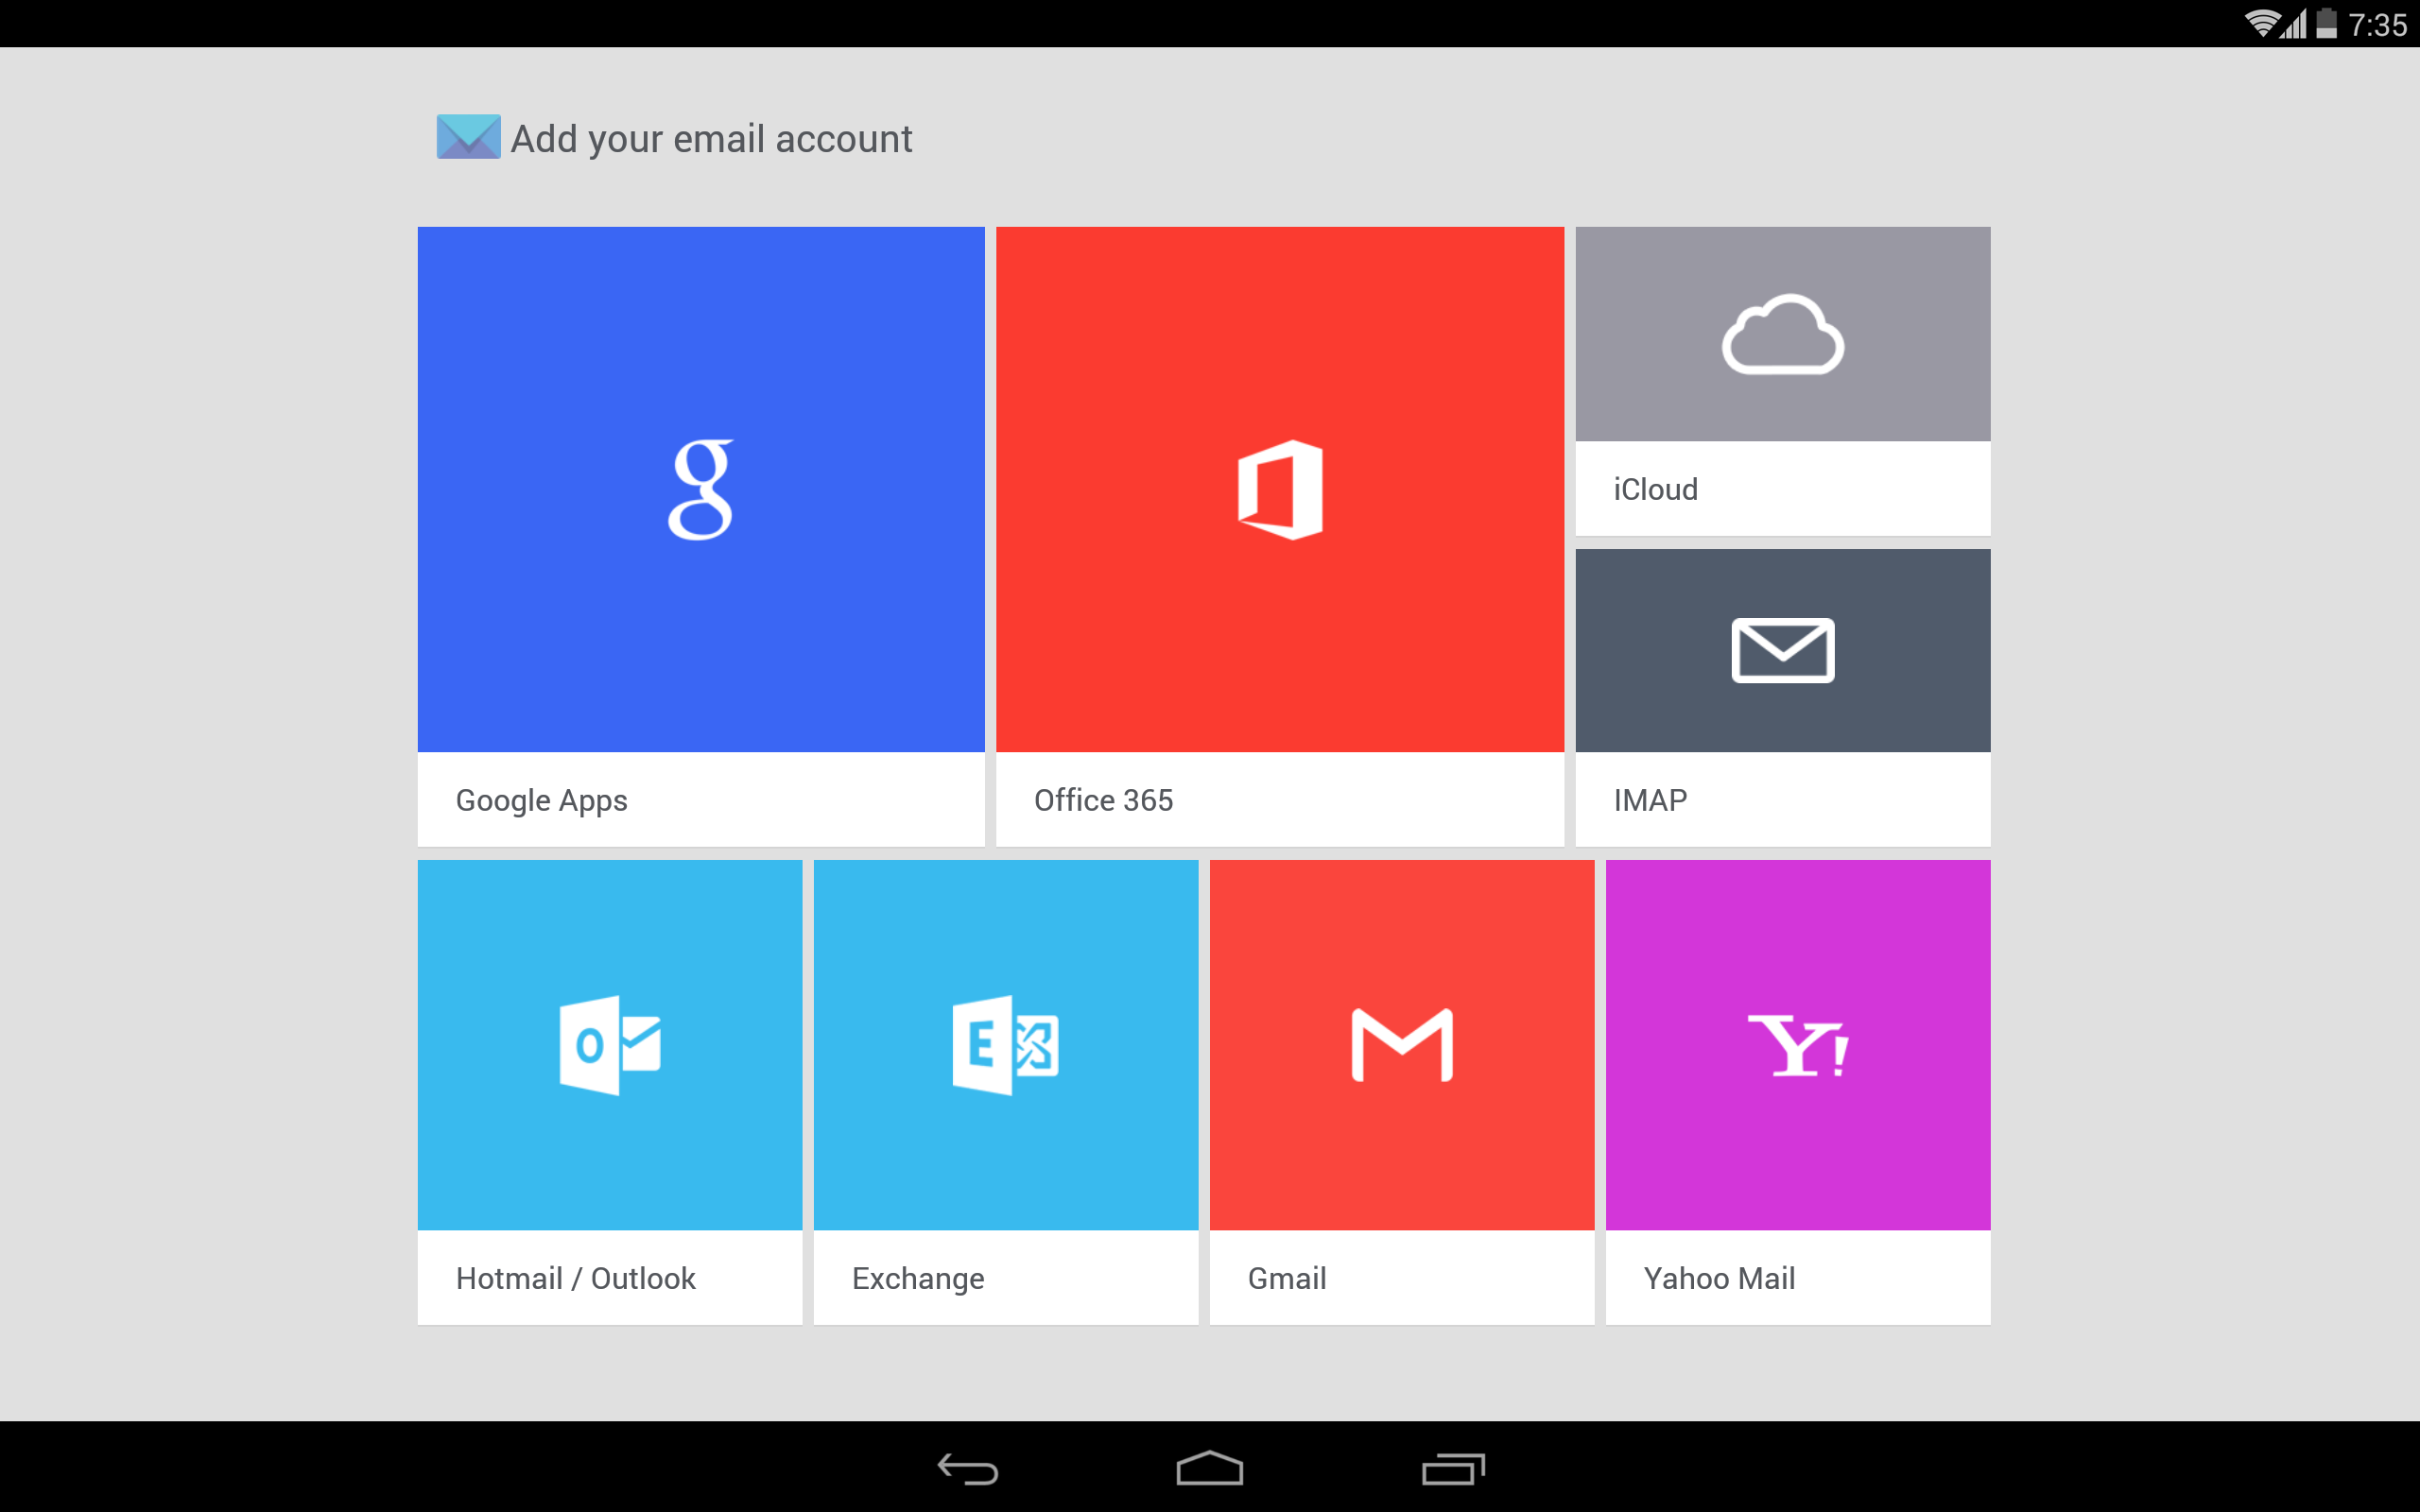
Task: Set up a Hotmail / Outlook account
Action: (609, 1090)
